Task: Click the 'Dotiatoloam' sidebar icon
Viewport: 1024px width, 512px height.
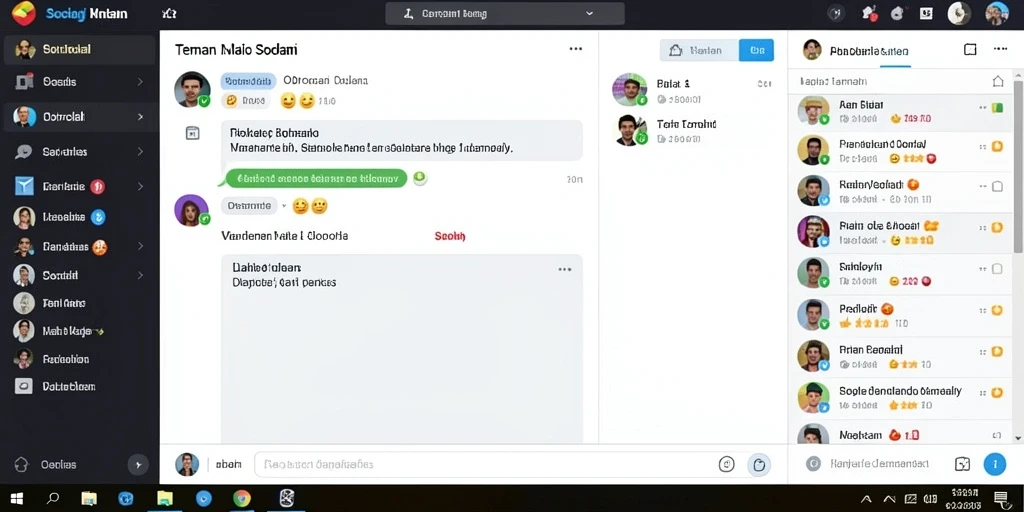Action: 24,386
